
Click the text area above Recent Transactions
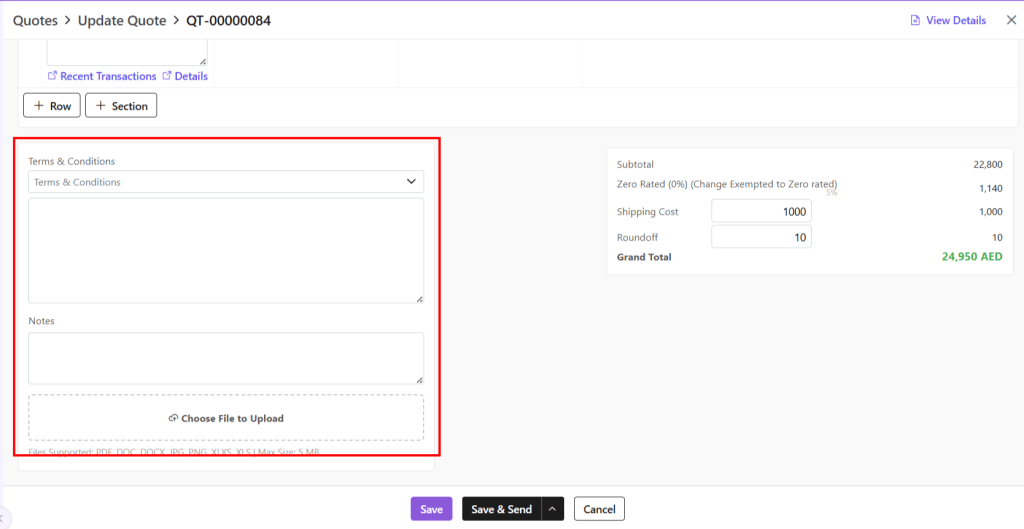coord(127,52)
